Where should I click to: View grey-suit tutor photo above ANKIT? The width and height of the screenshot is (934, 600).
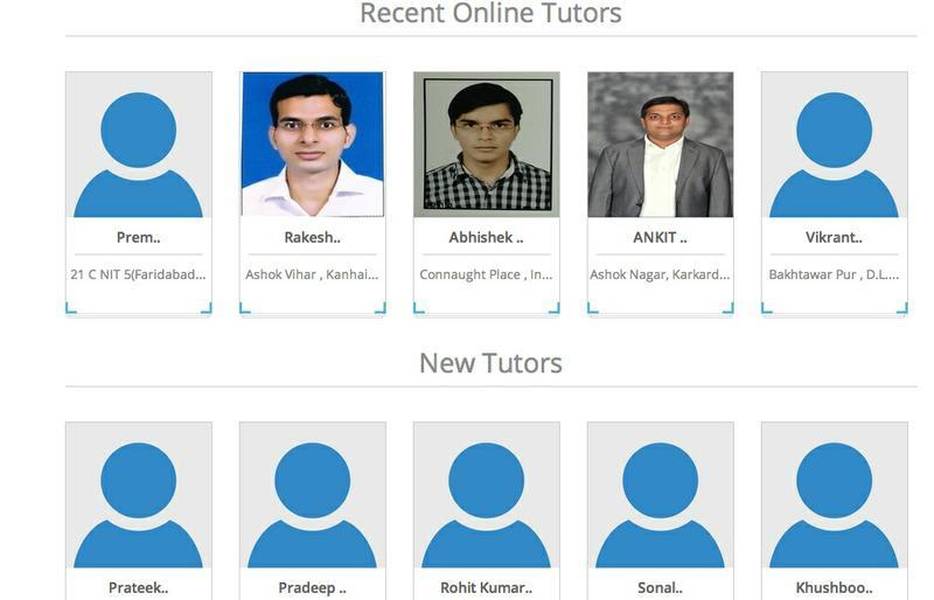coord(660,145)
